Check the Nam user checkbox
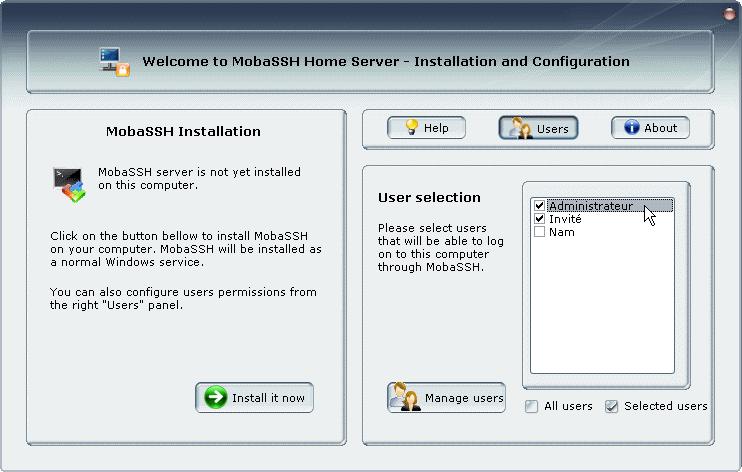 539,232
